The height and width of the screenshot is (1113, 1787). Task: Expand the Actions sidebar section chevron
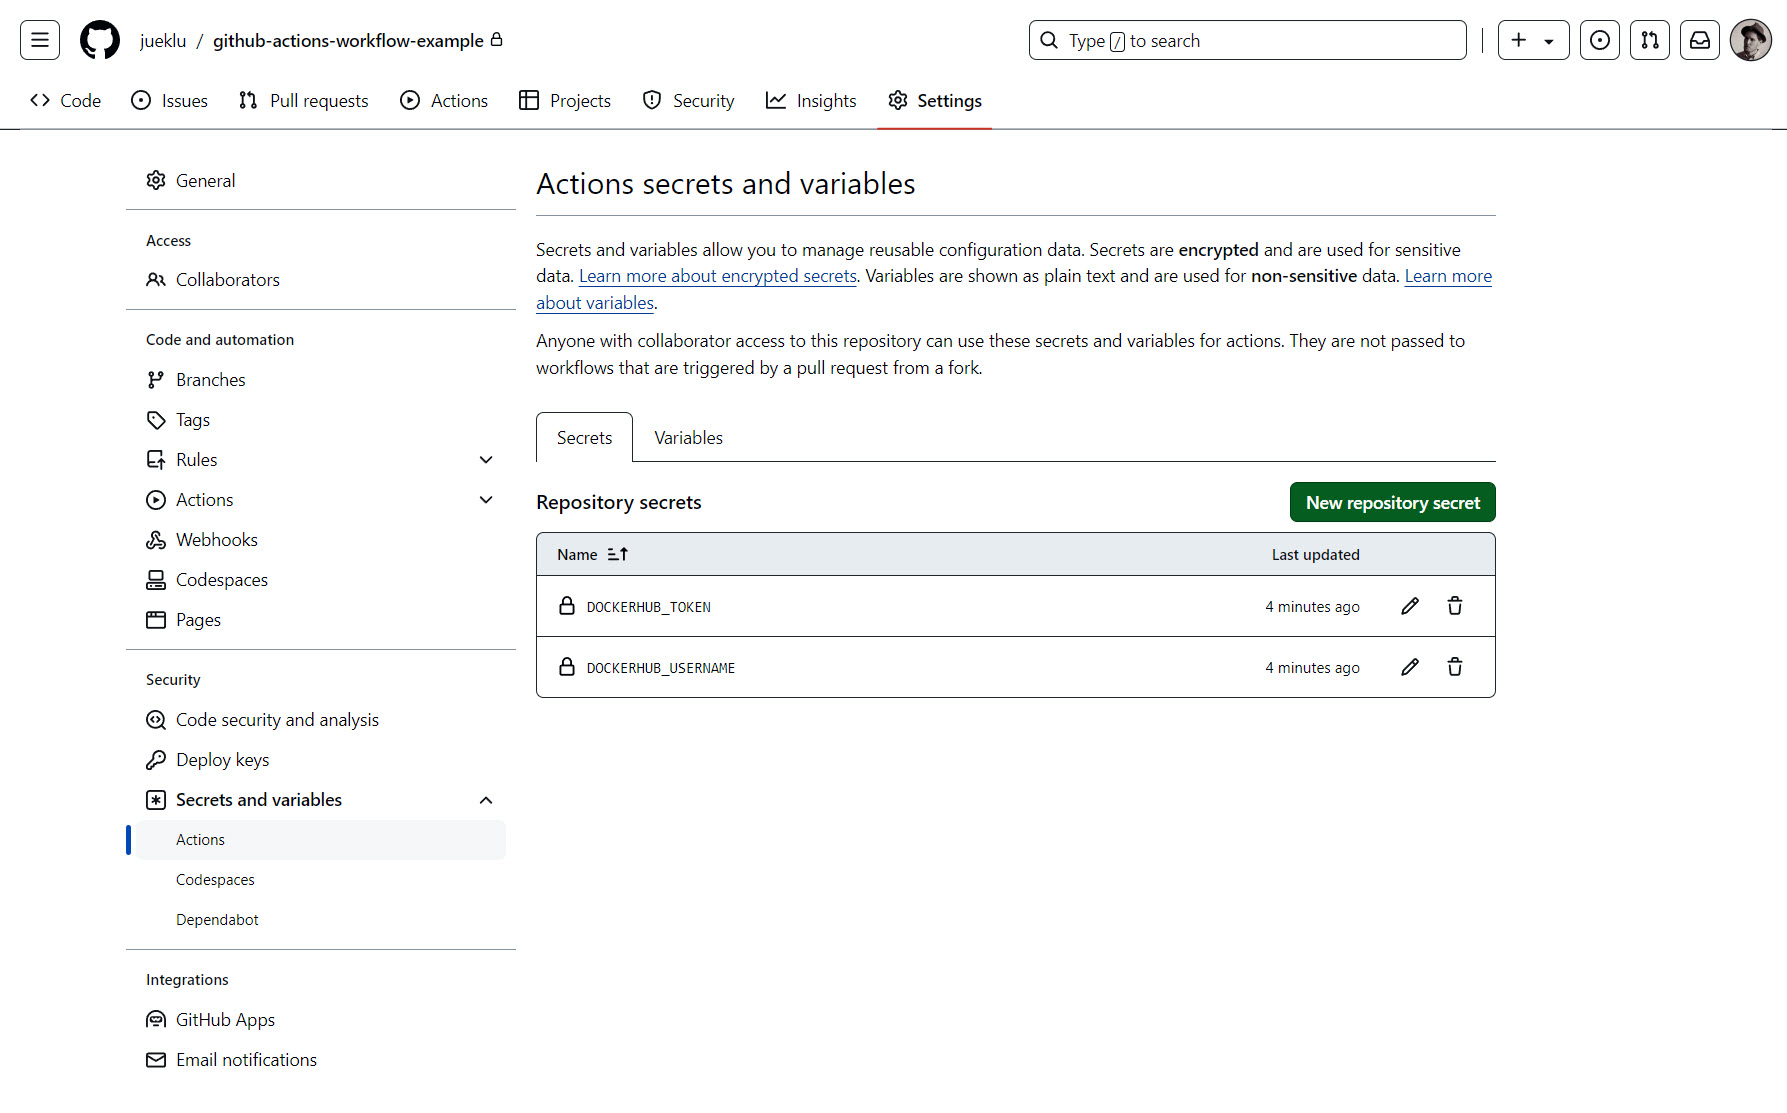[x=486, y=500]
